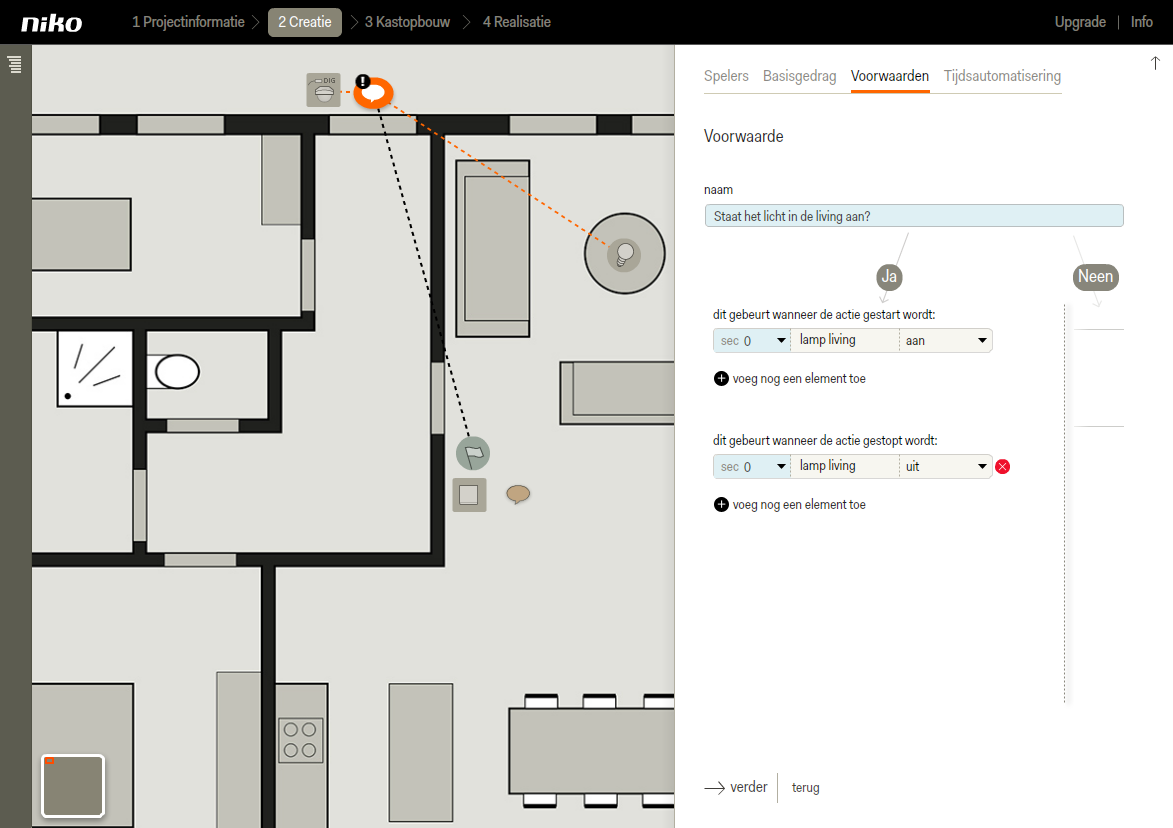
Task: Click the floor plan overview thumbnail
Action: 73,785
